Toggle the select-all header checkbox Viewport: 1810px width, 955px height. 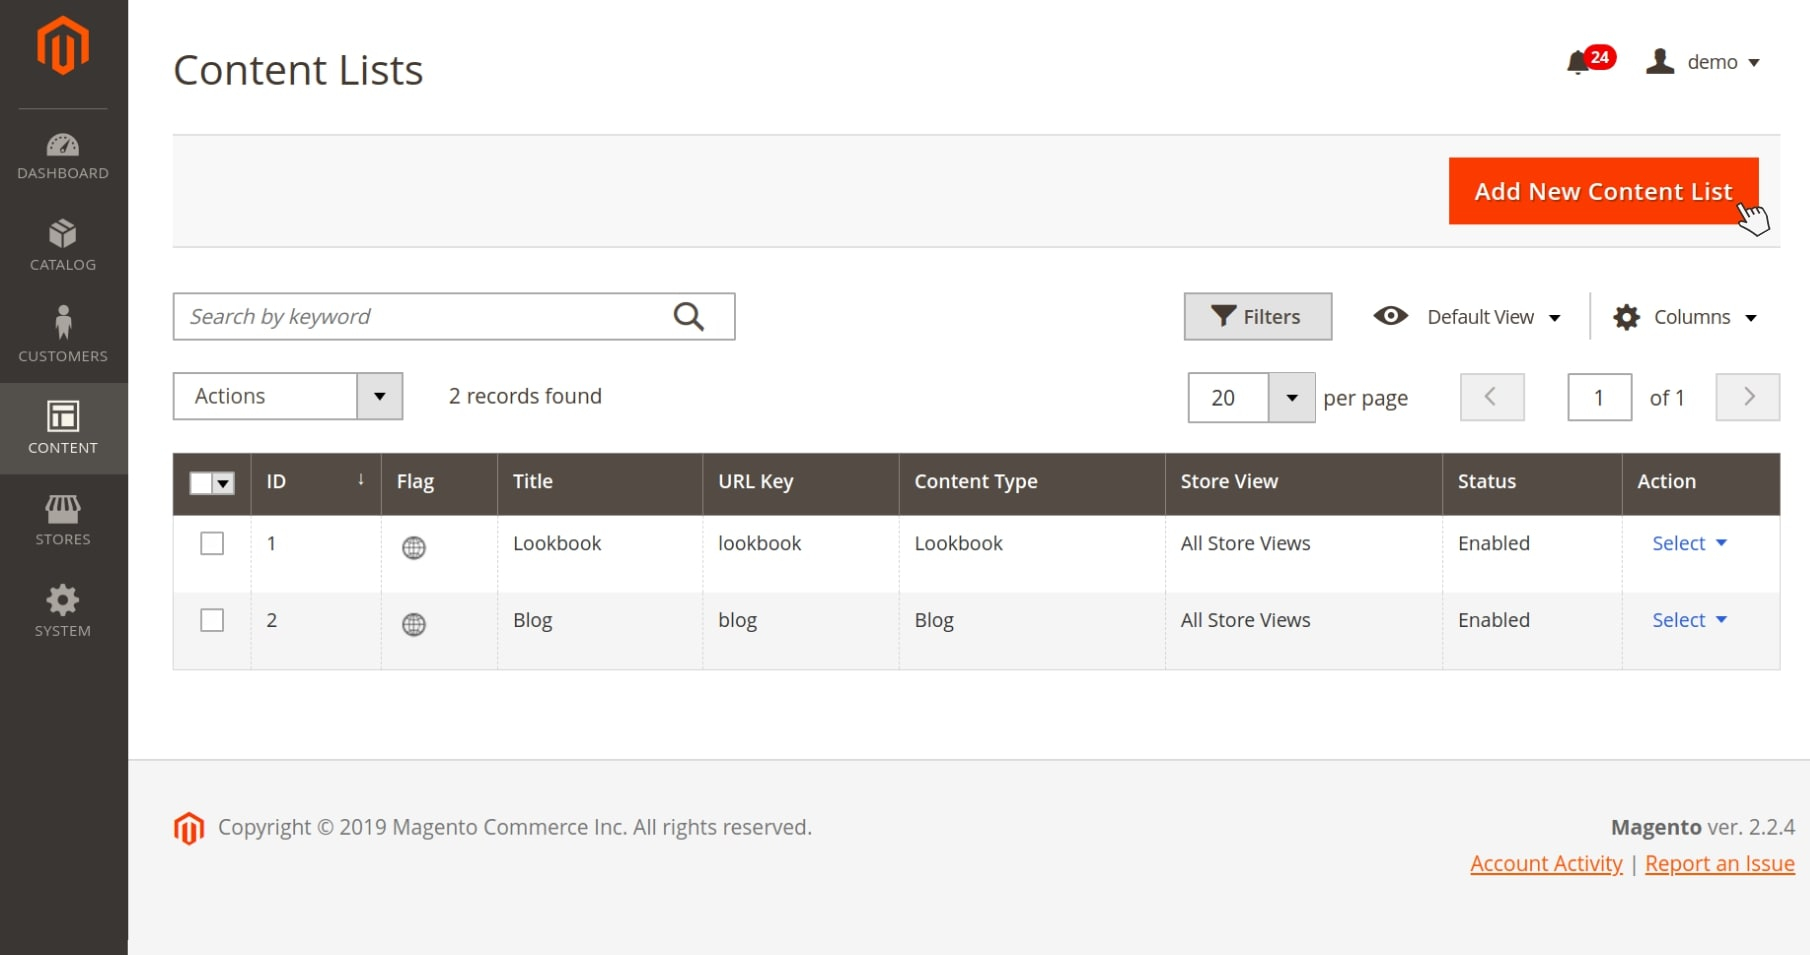pos(202,483)
